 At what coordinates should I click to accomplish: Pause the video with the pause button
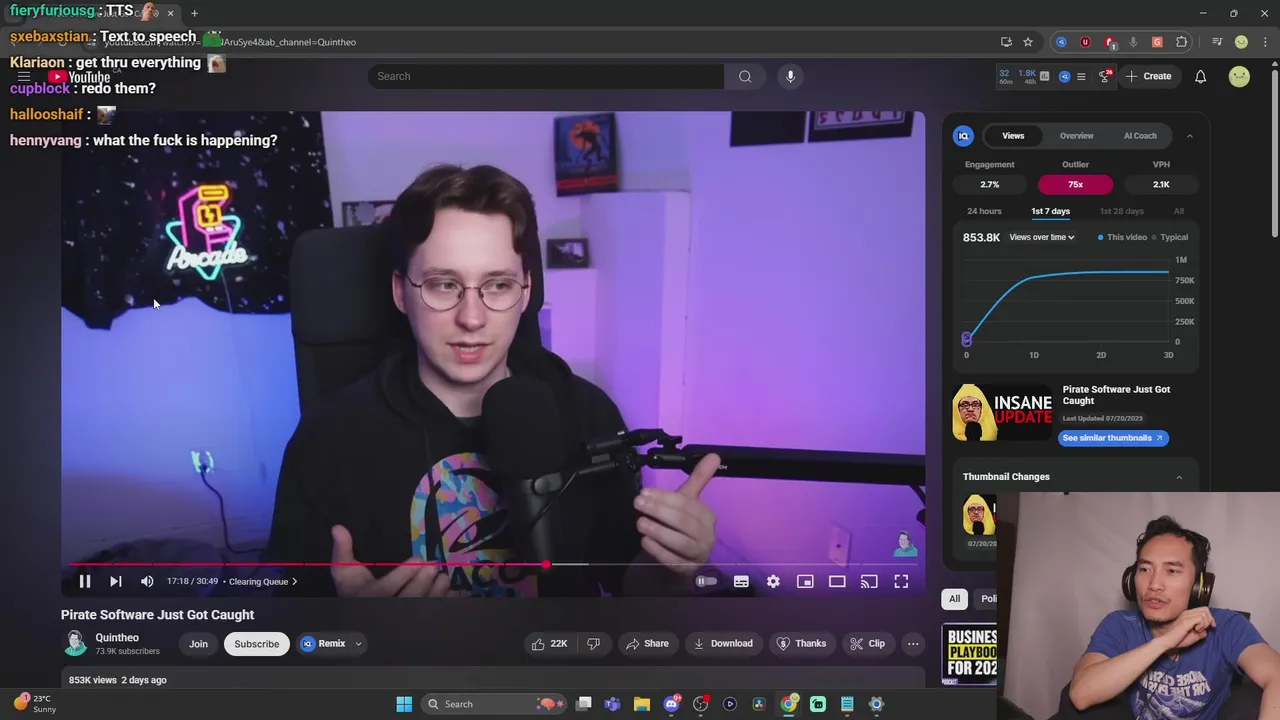pyautogui.click(x=85, y=581)
